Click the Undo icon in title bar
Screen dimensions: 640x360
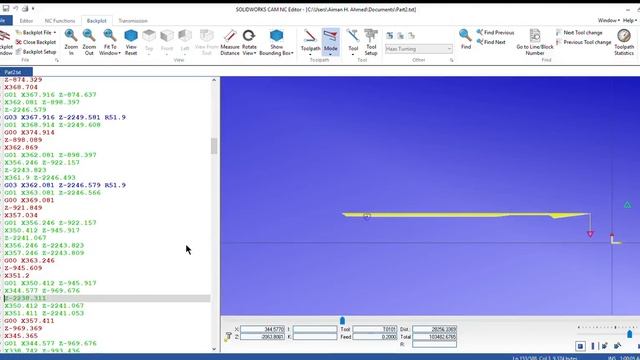click(x=16, y=8)
